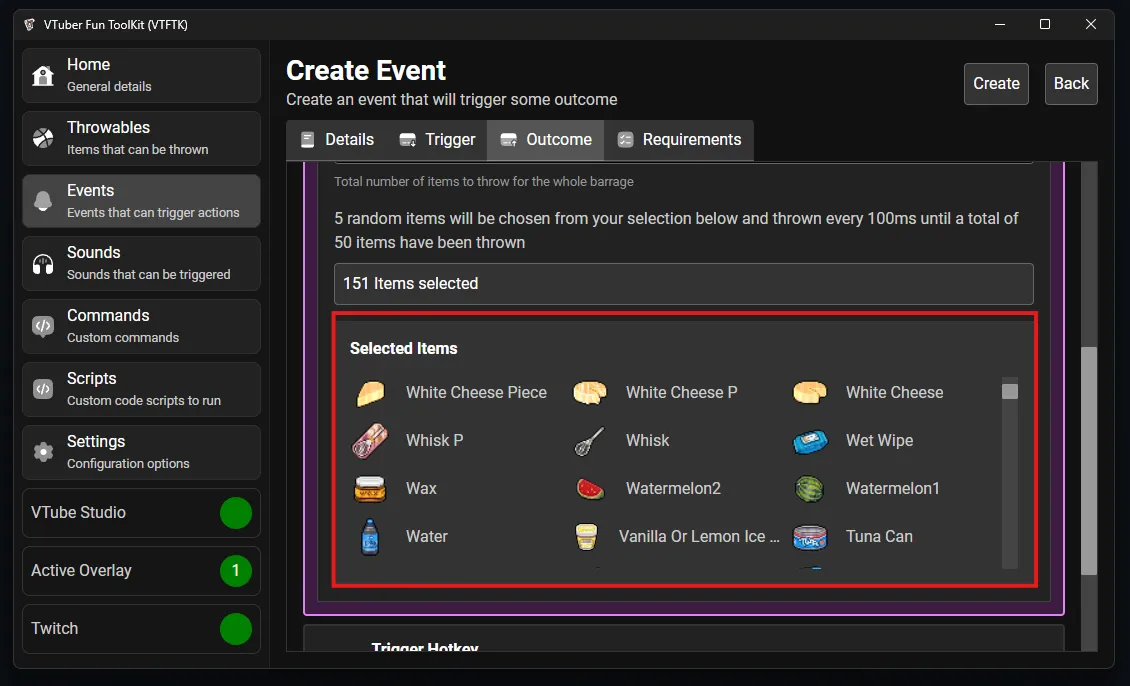Click the White Cheese Piece item icon

tap(370, 393)
